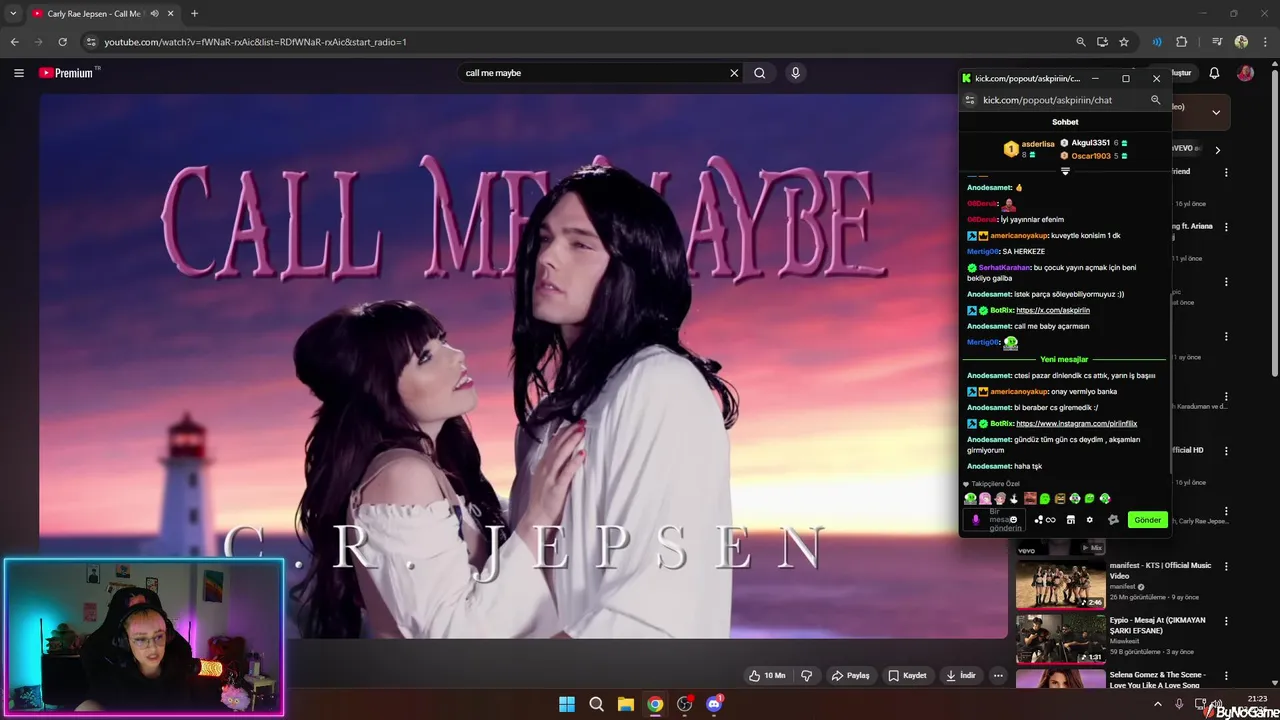This screenshot has width=1280, height=720.
Task: Open options for Selena Gomez video
Action: click(1227, 676)
